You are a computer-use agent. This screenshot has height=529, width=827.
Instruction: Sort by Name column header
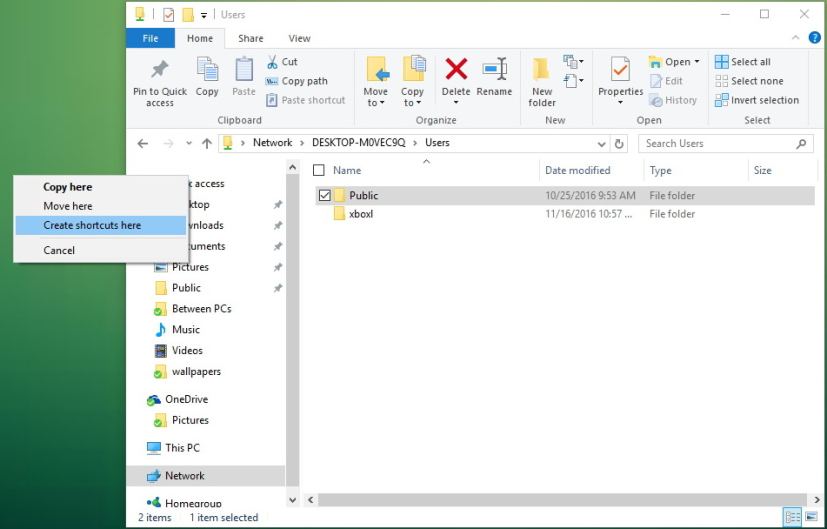347,170
